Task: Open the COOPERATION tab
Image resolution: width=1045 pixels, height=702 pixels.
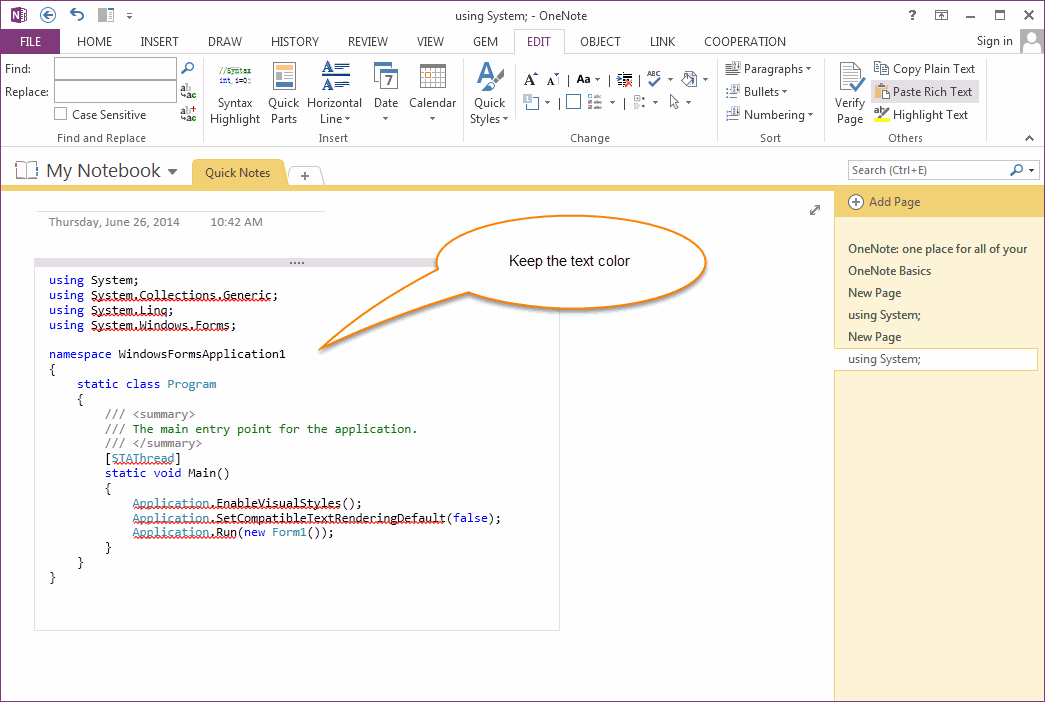Action: point(744,41)
